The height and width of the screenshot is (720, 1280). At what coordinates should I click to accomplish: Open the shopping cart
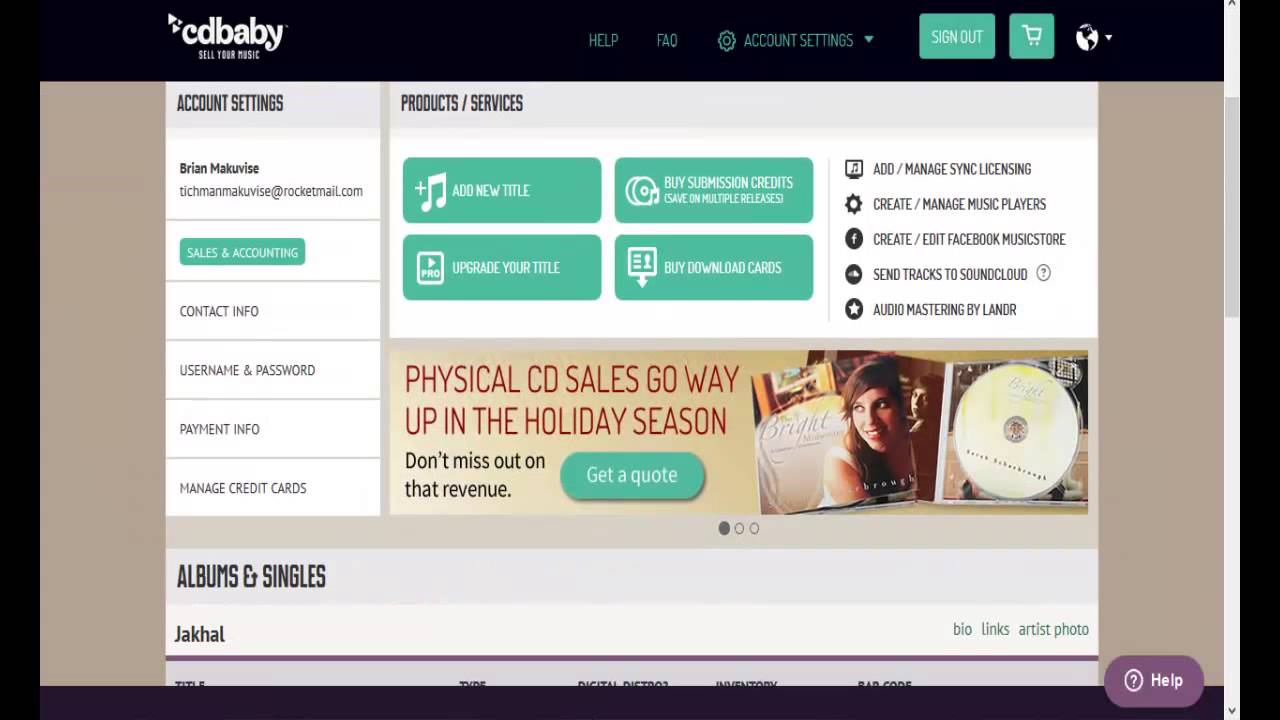1032,36
